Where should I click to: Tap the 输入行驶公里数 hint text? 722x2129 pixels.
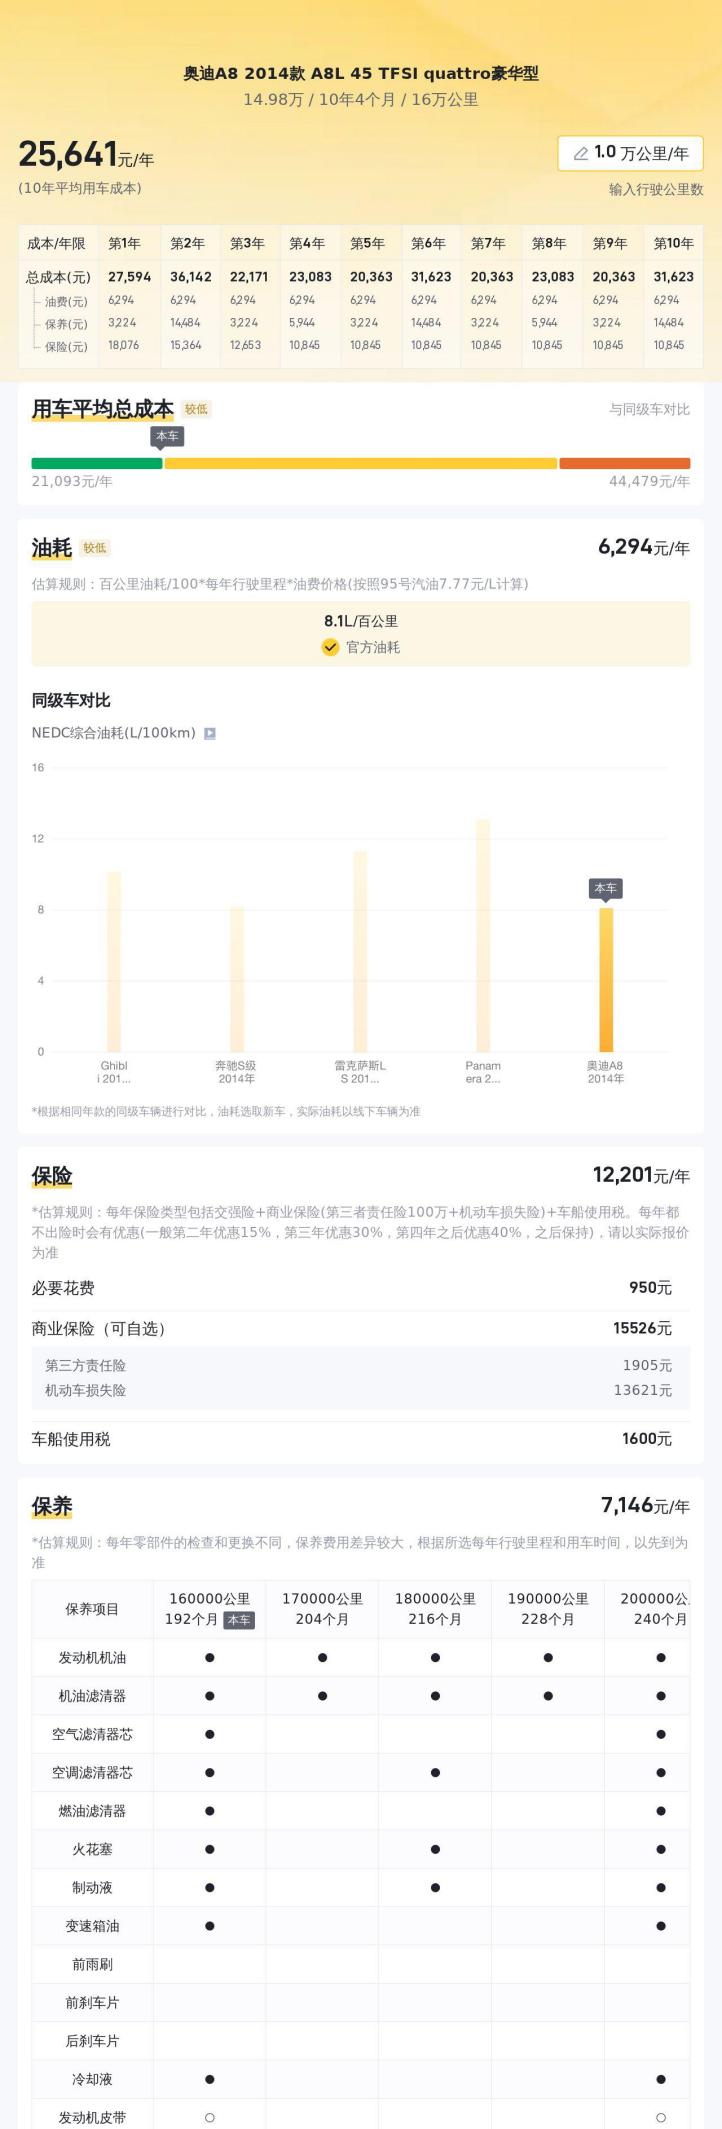point(656,189)
